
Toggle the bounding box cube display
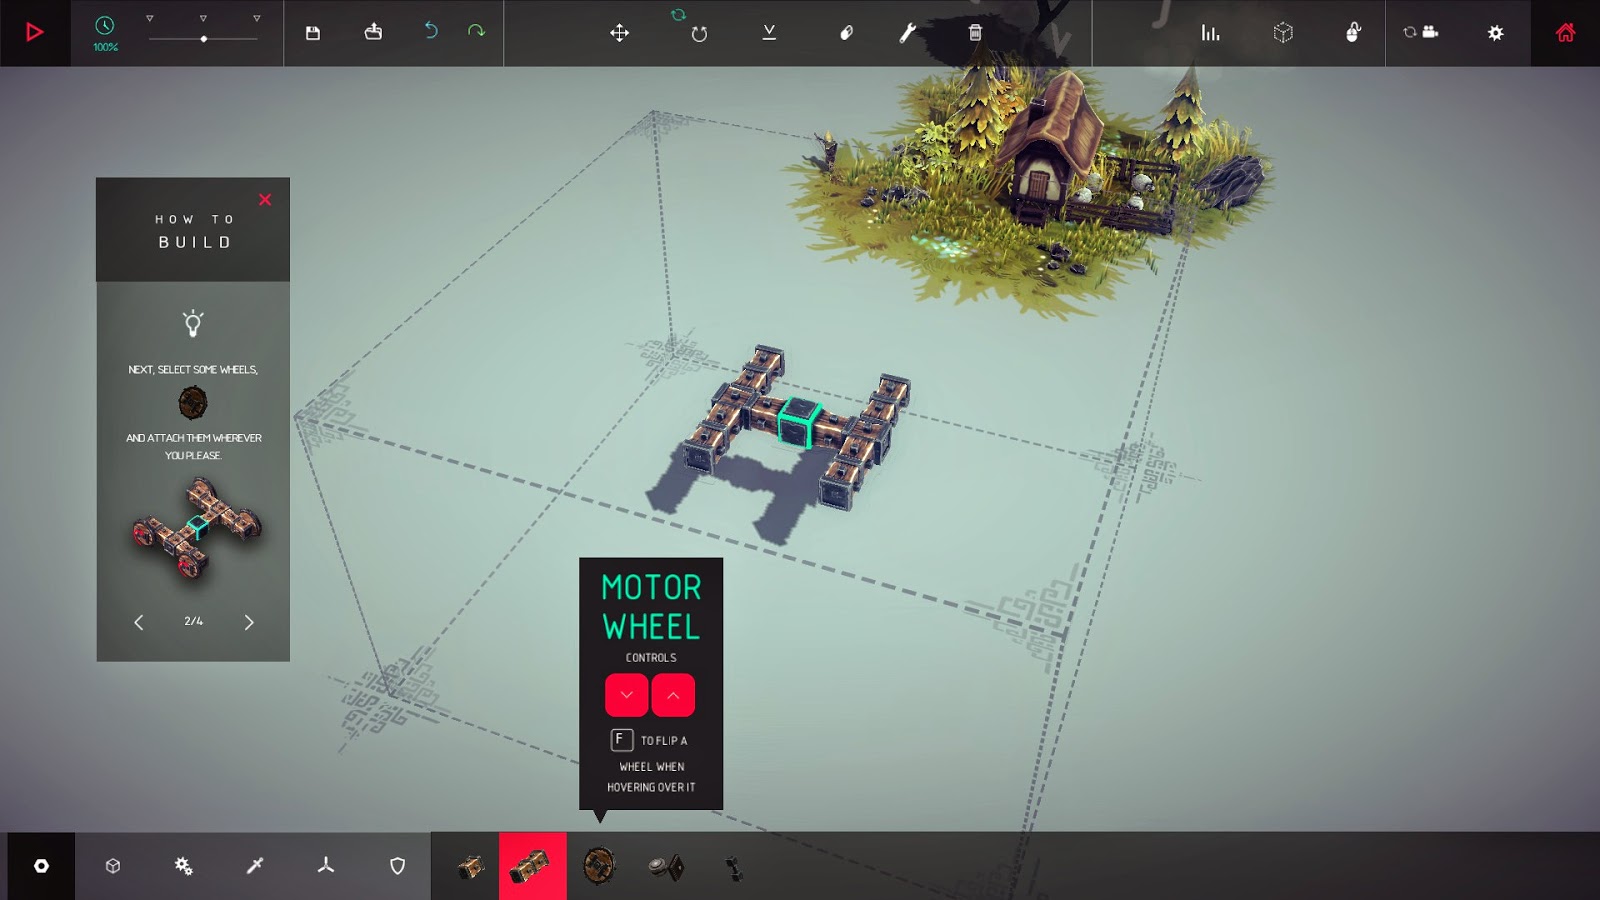pos(1283,33)
